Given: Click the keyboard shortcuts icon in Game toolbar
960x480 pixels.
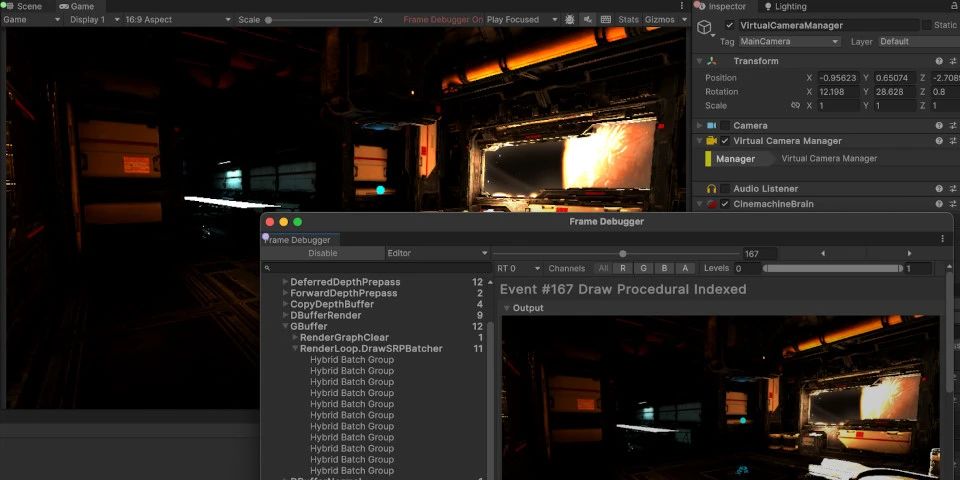Looking at the screenshot, I should pos(606,19).
